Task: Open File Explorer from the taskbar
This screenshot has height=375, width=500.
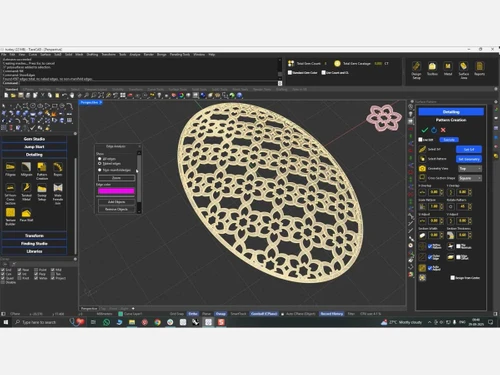Action: (x=132, y=322)
